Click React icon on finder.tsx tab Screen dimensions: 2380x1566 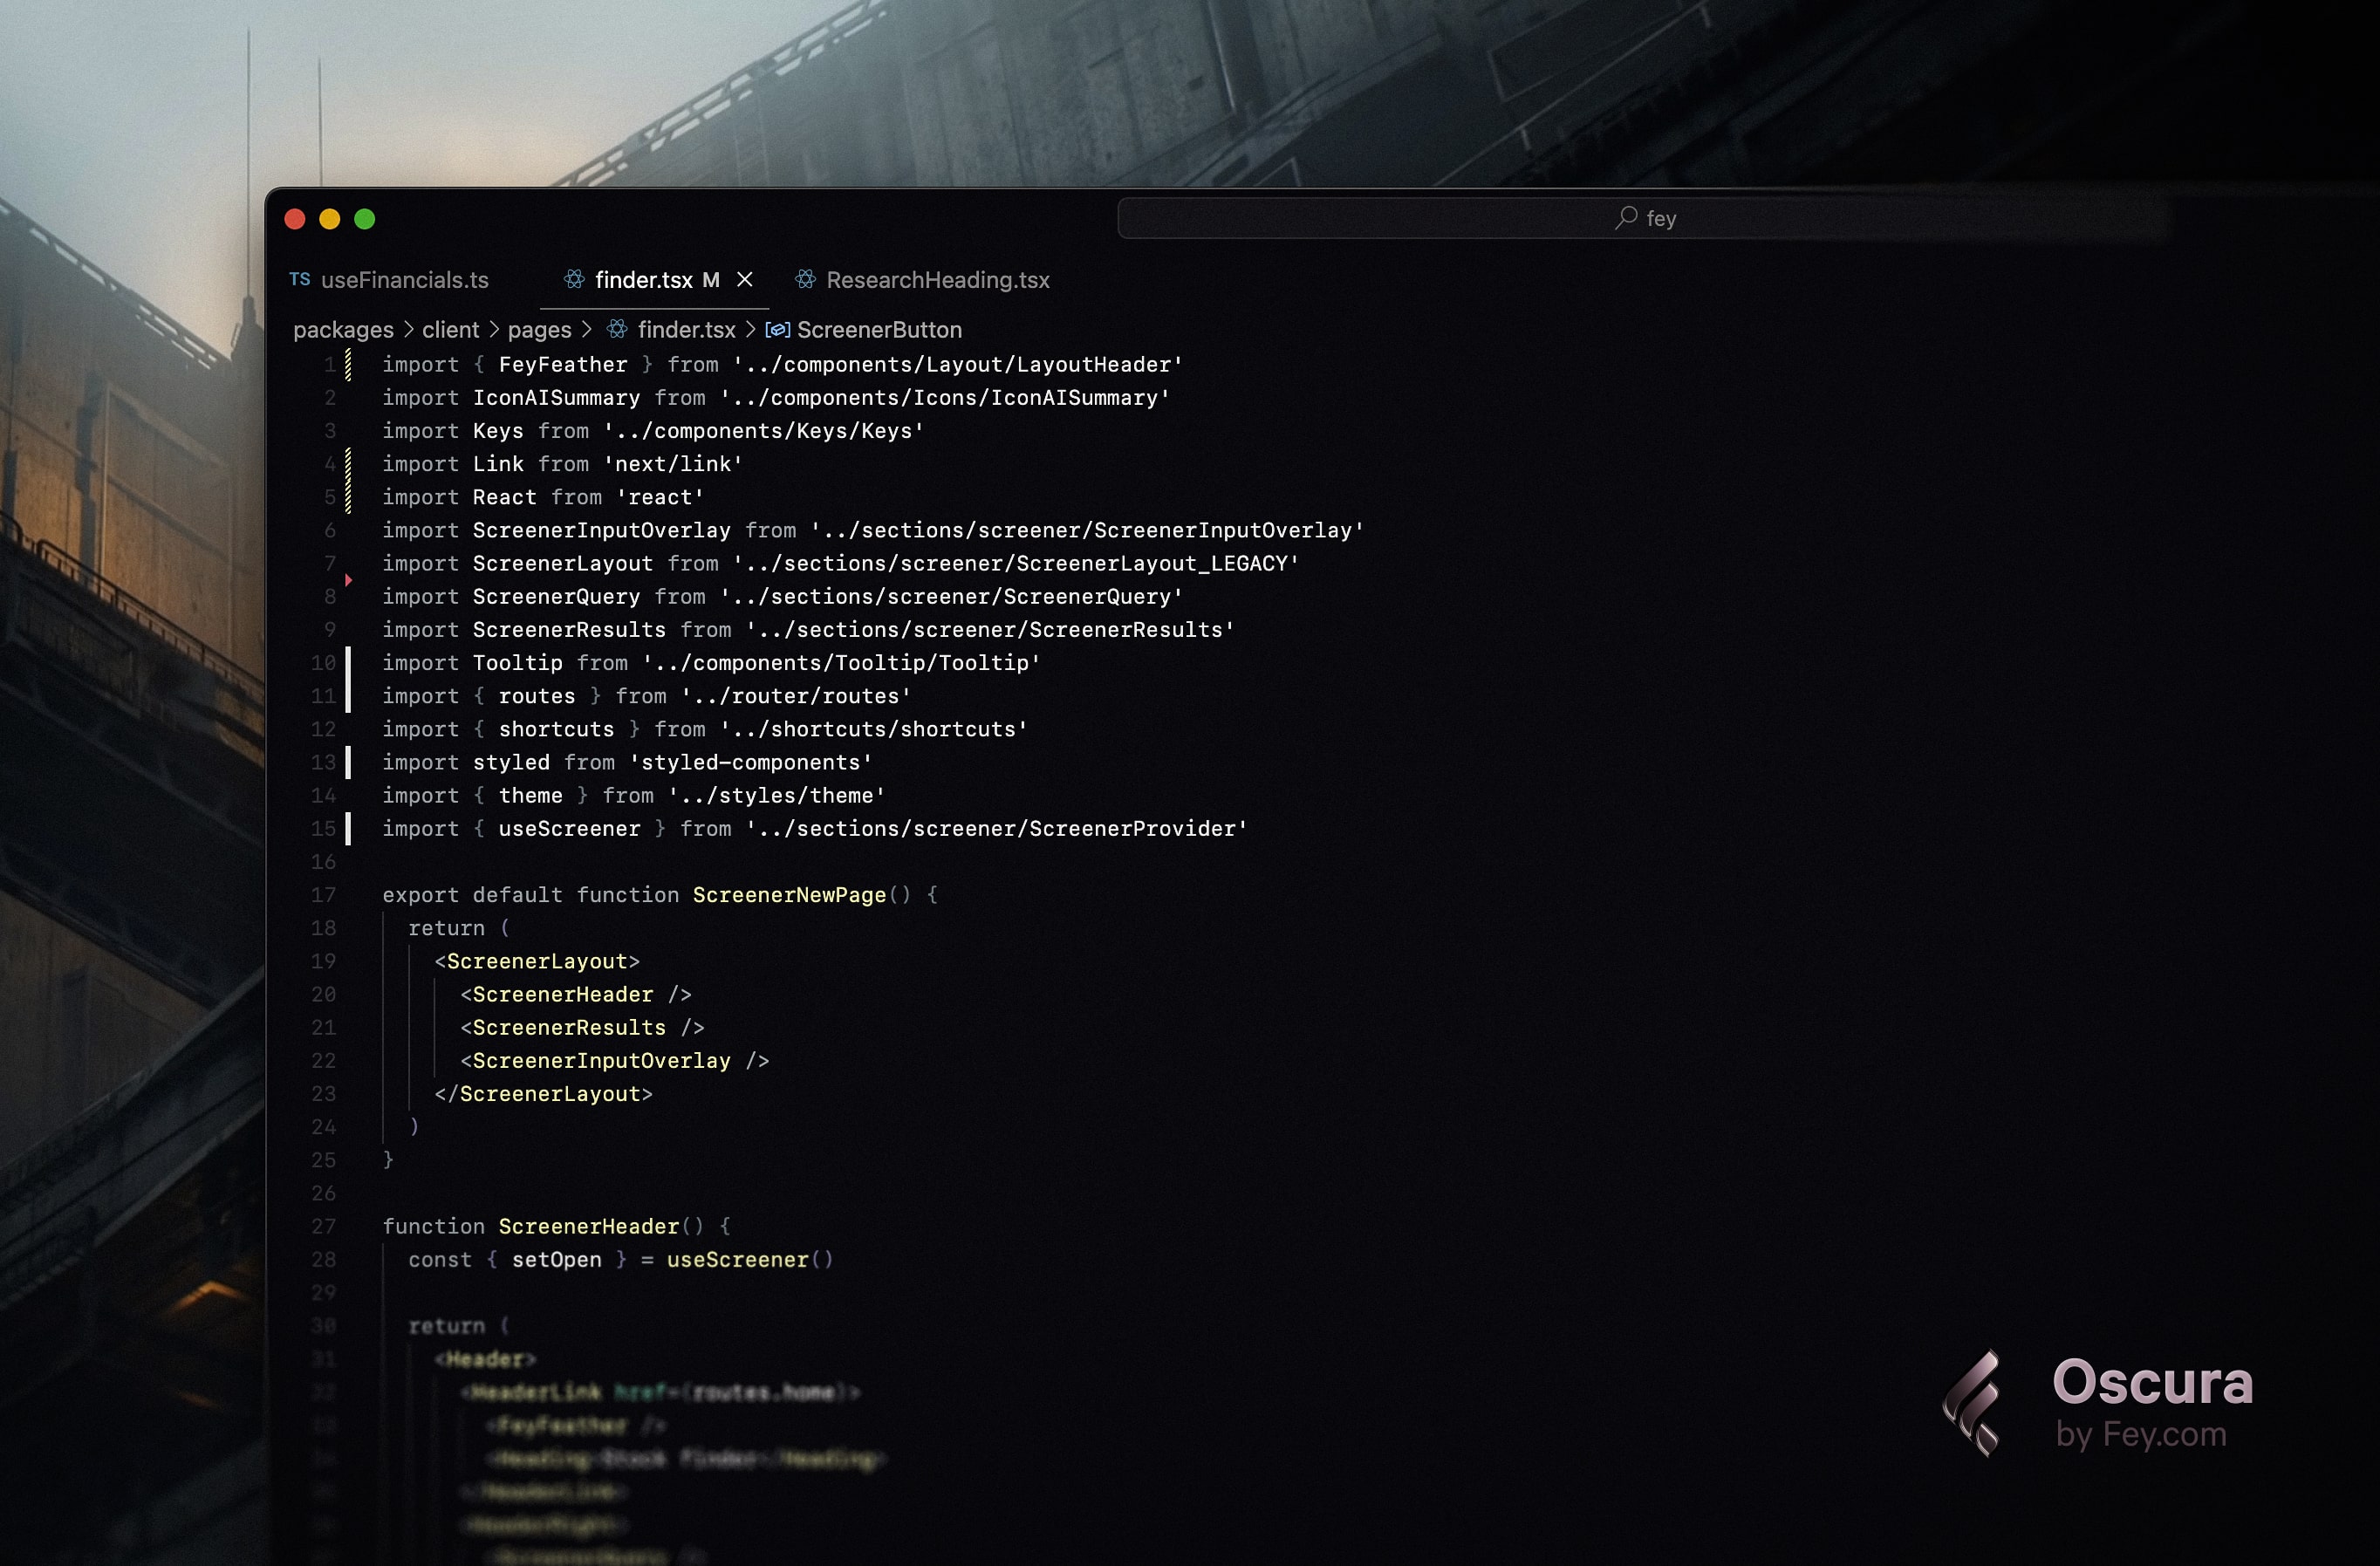(x=574, y=280)
